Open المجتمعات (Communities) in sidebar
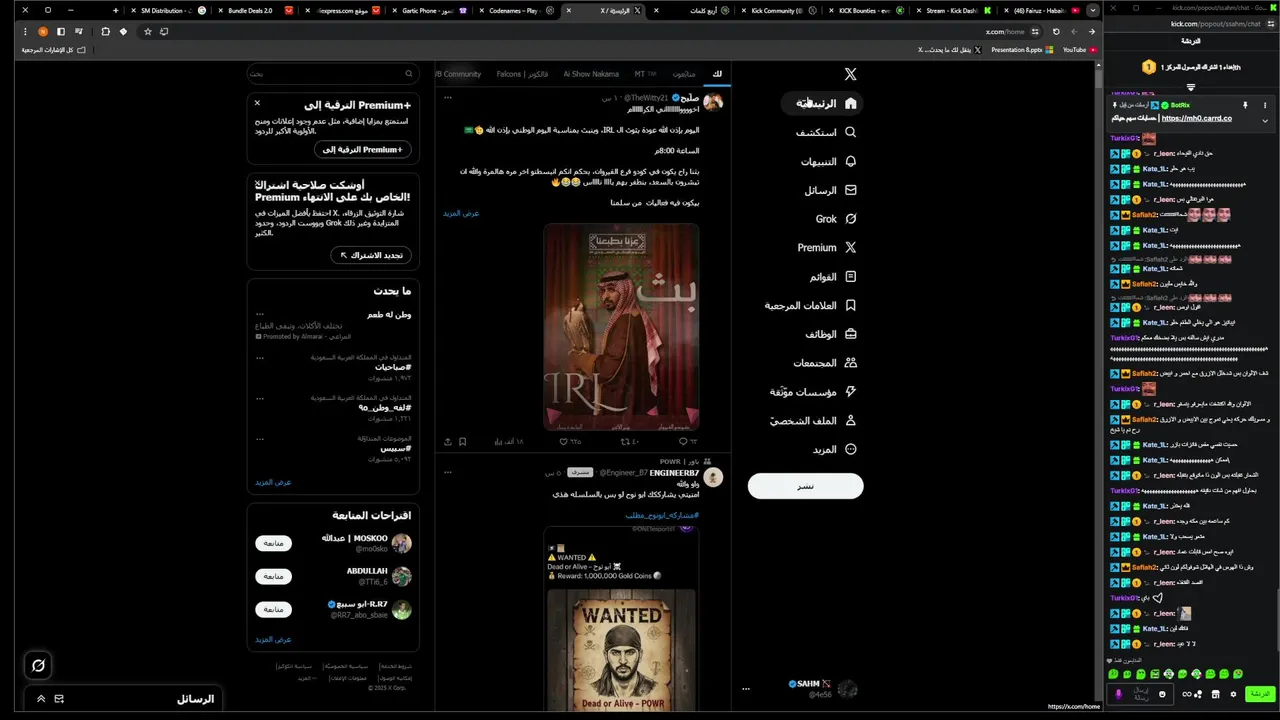Image resolution: width=1280 pixels, height=720 pixels. 825,363
